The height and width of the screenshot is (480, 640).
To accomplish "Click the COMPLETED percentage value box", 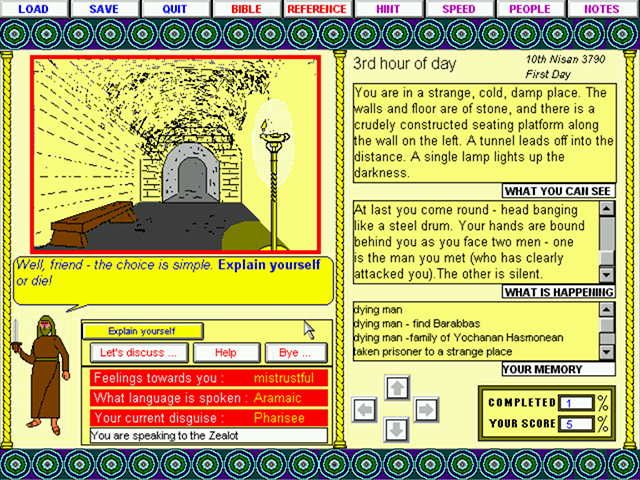I will 576,403.
